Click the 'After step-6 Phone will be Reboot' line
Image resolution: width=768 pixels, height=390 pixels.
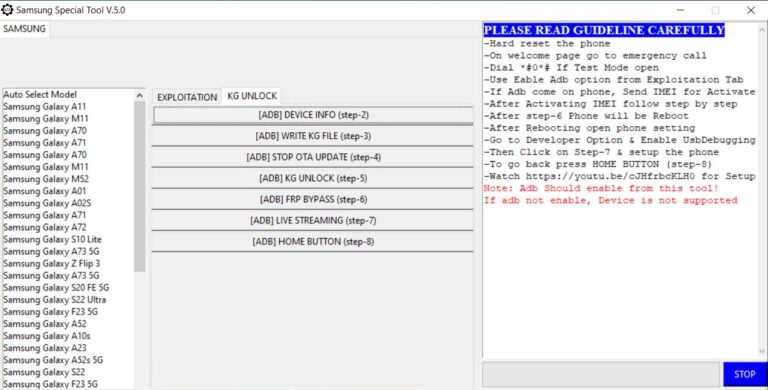[x=586, y=116]
